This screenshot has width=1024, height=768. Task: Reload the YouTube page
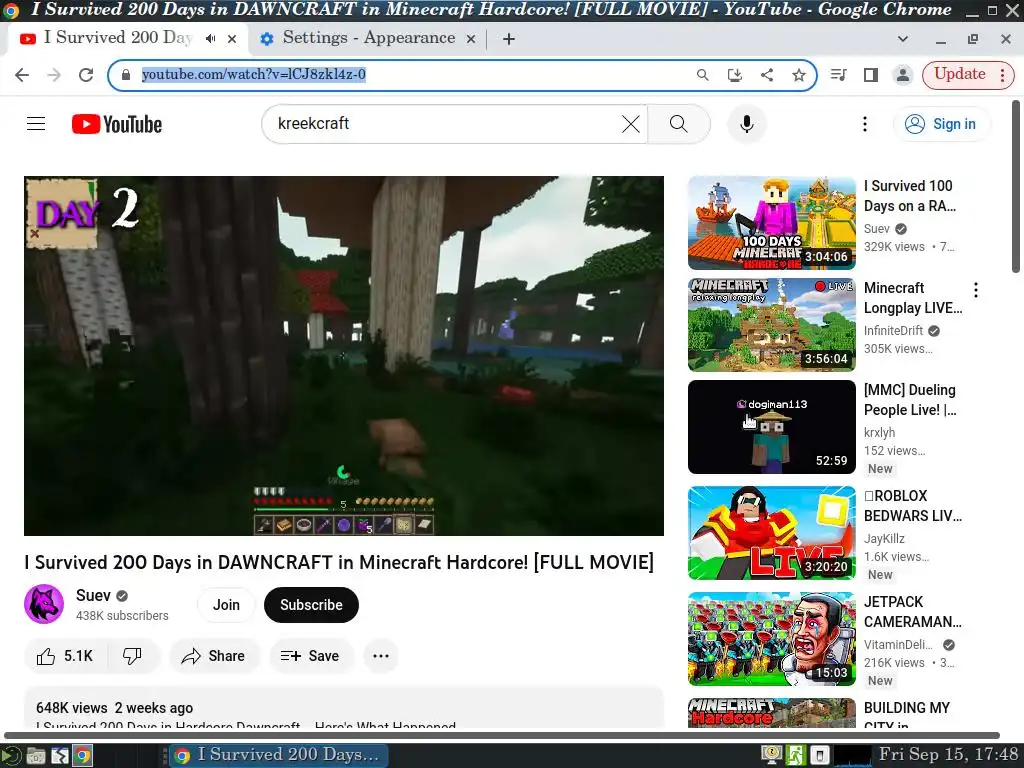(x=86, y=74)
